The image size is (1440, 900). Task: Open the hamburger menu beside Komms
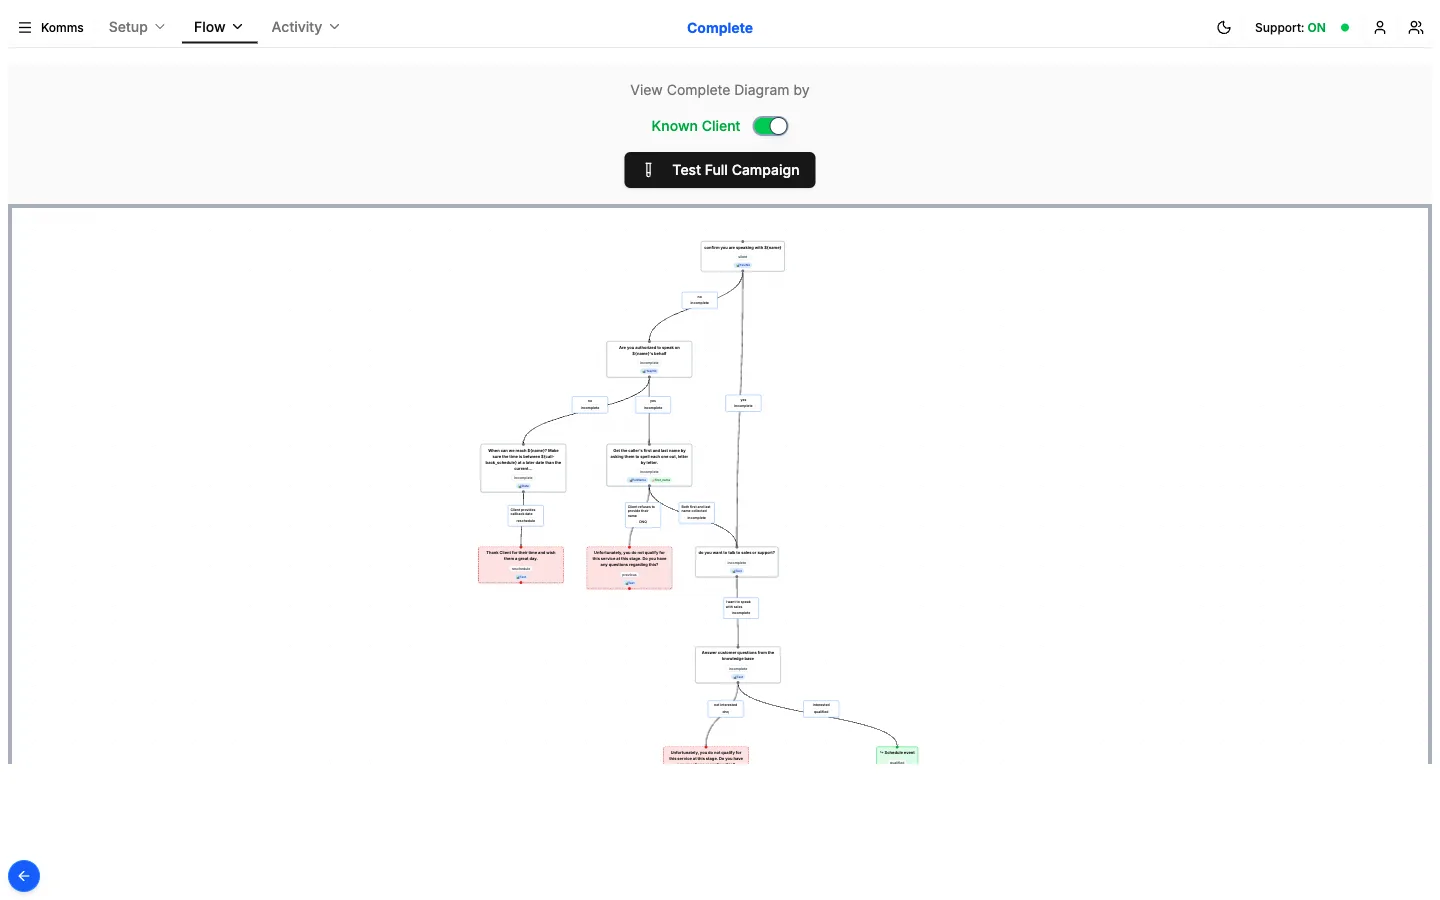click(25, 28)
